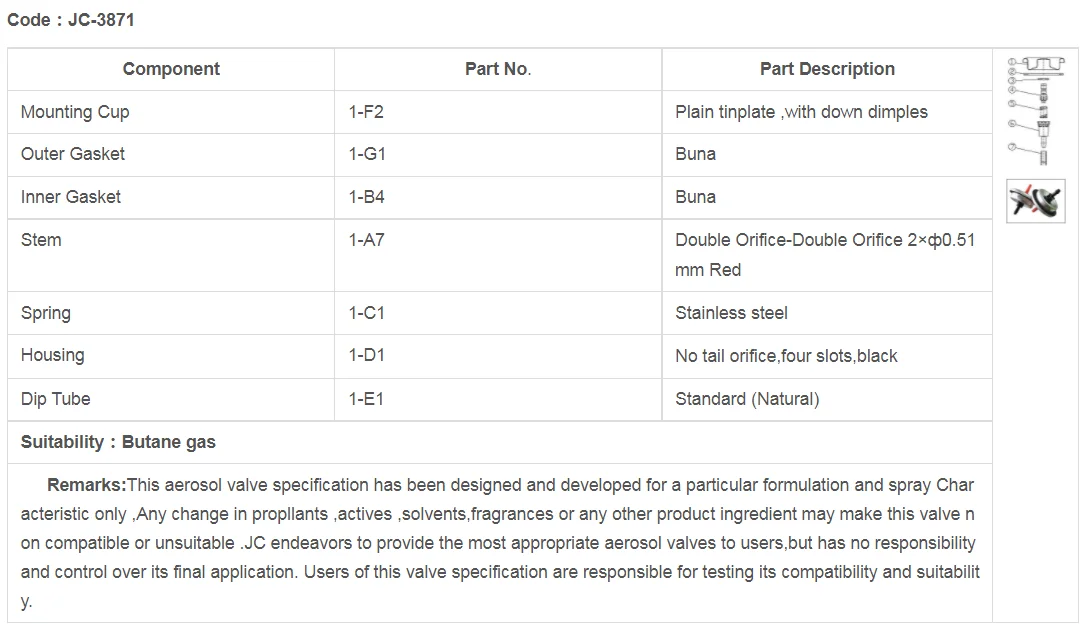
Task: Select the Mounting Cup component cell
Action: point(171,112)
